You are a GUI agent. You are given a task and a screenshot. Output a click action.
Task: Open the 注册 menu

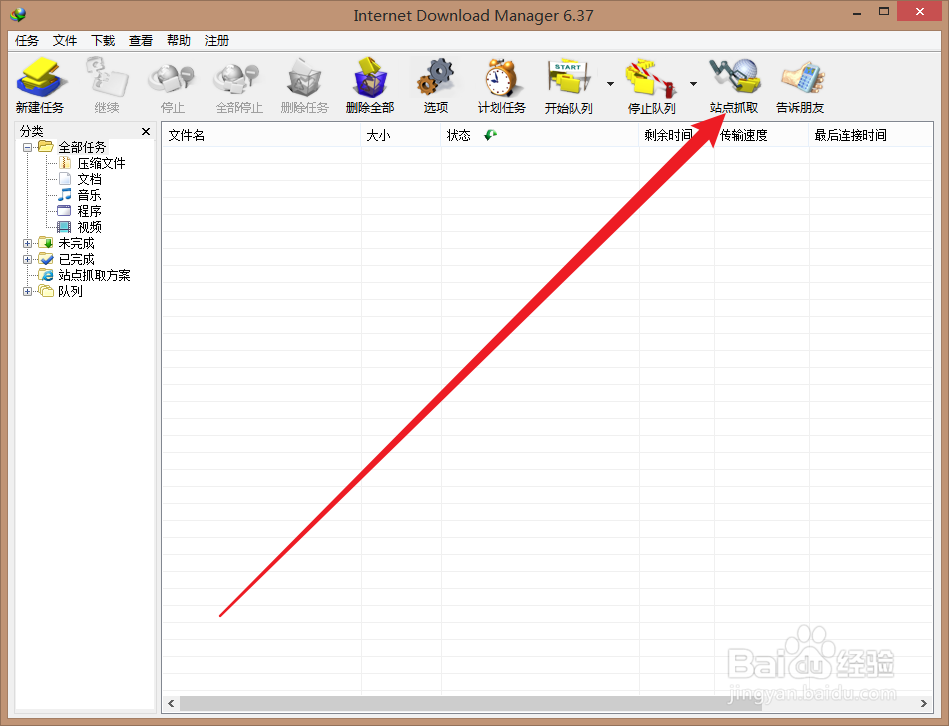pyautogui.click(x=217, y=41)
